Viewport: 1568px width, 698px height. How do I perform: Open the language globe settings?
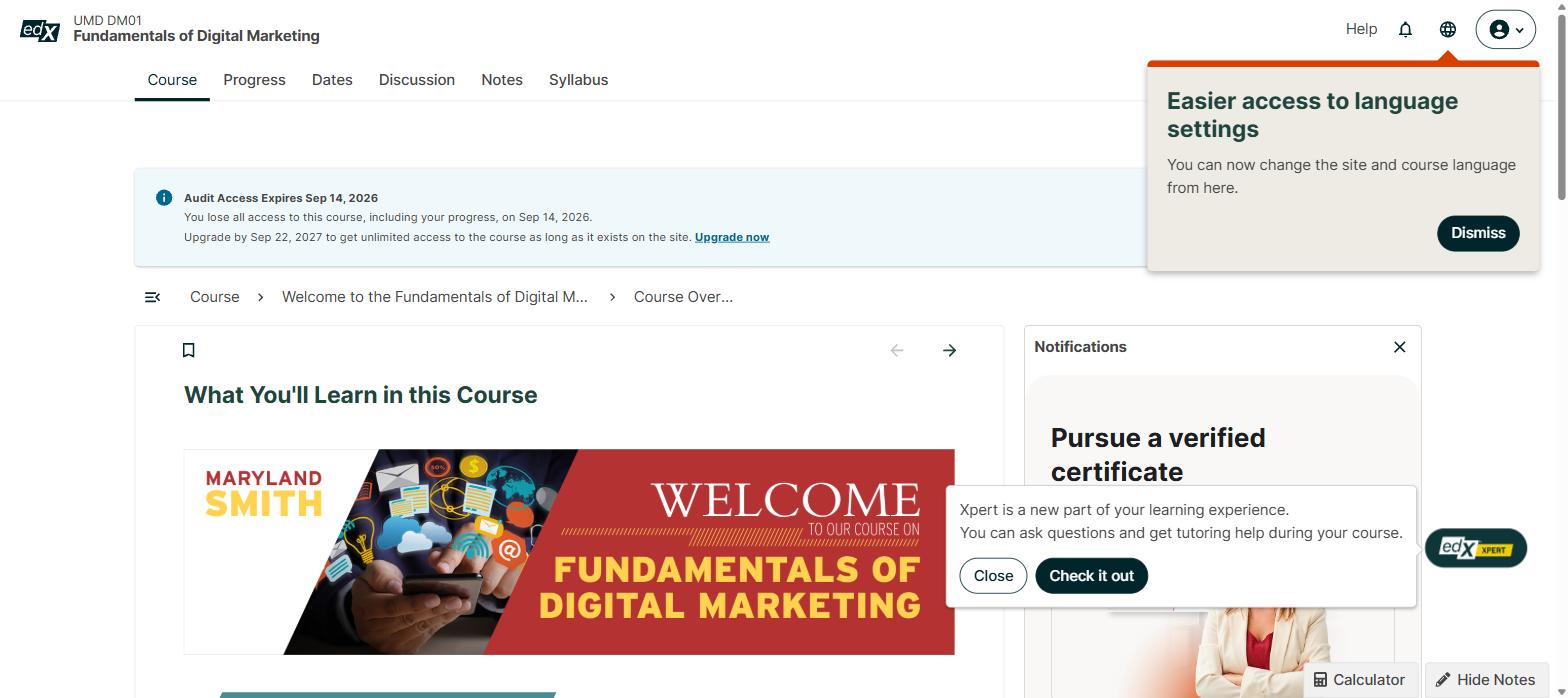tap(1447, 29)
